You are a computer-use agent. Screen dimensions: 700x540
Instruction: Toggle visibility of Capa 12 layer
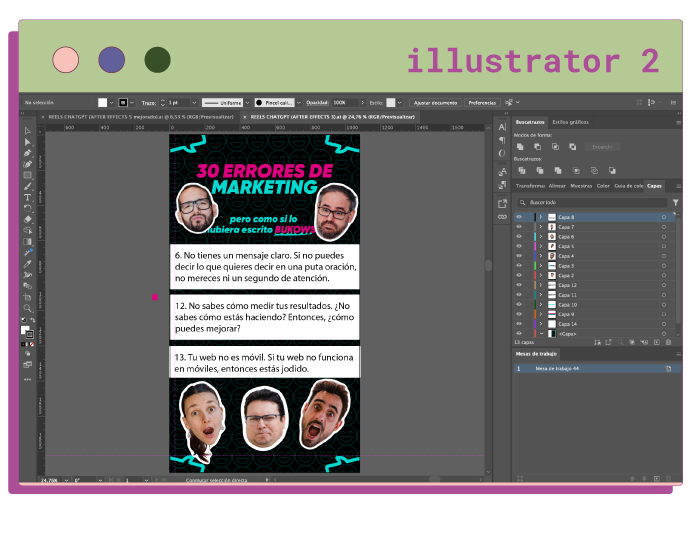point(519,285)
